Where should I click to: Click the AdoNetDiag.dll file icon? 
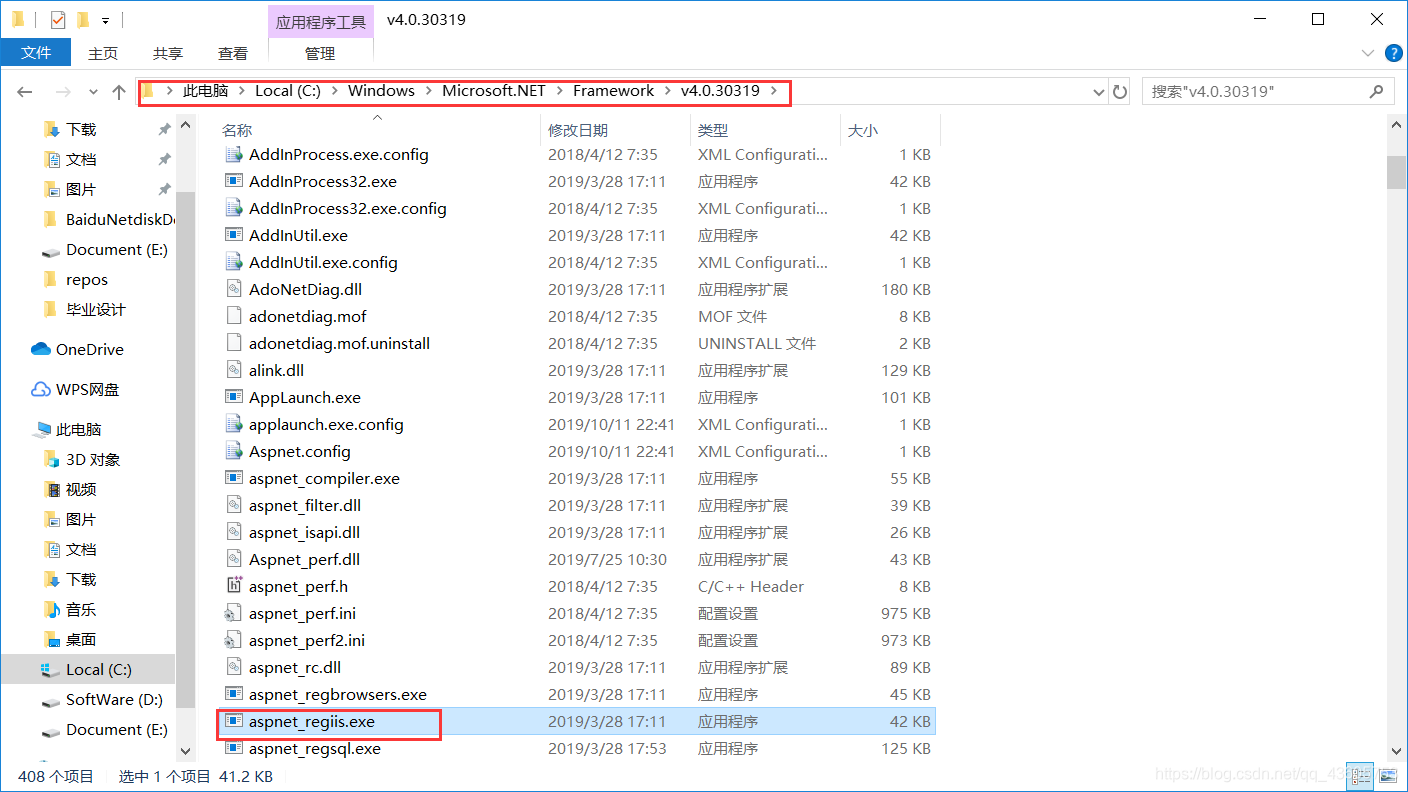234,289
